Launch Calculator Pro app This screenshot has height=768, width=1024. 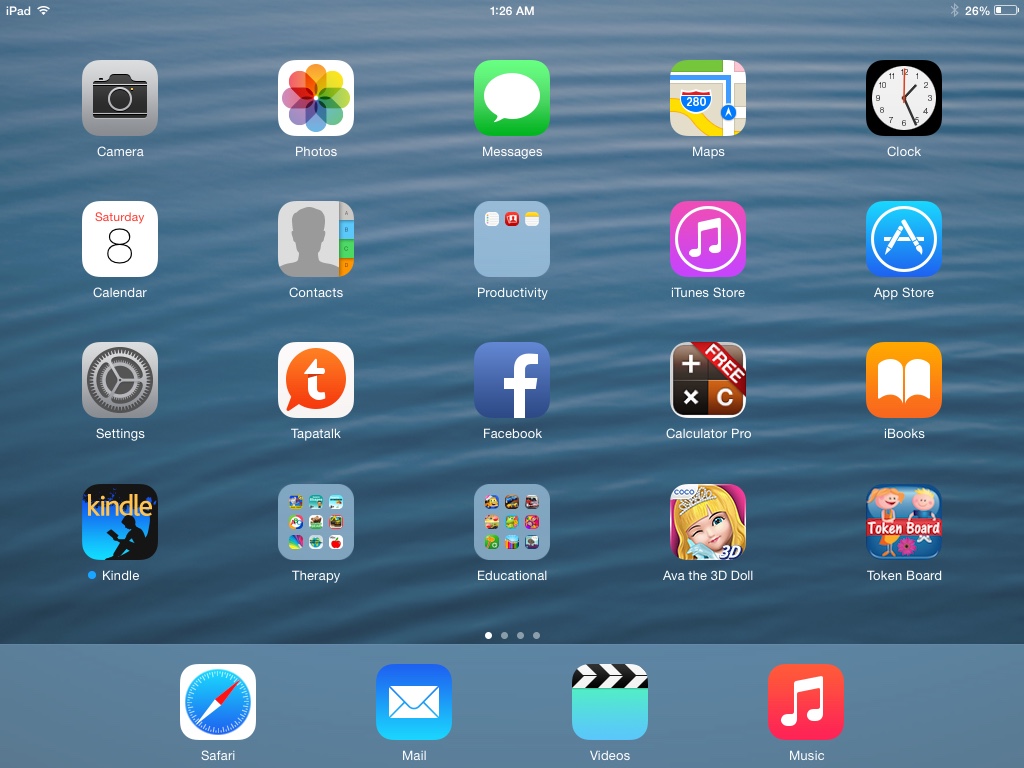tap(708, 380)
